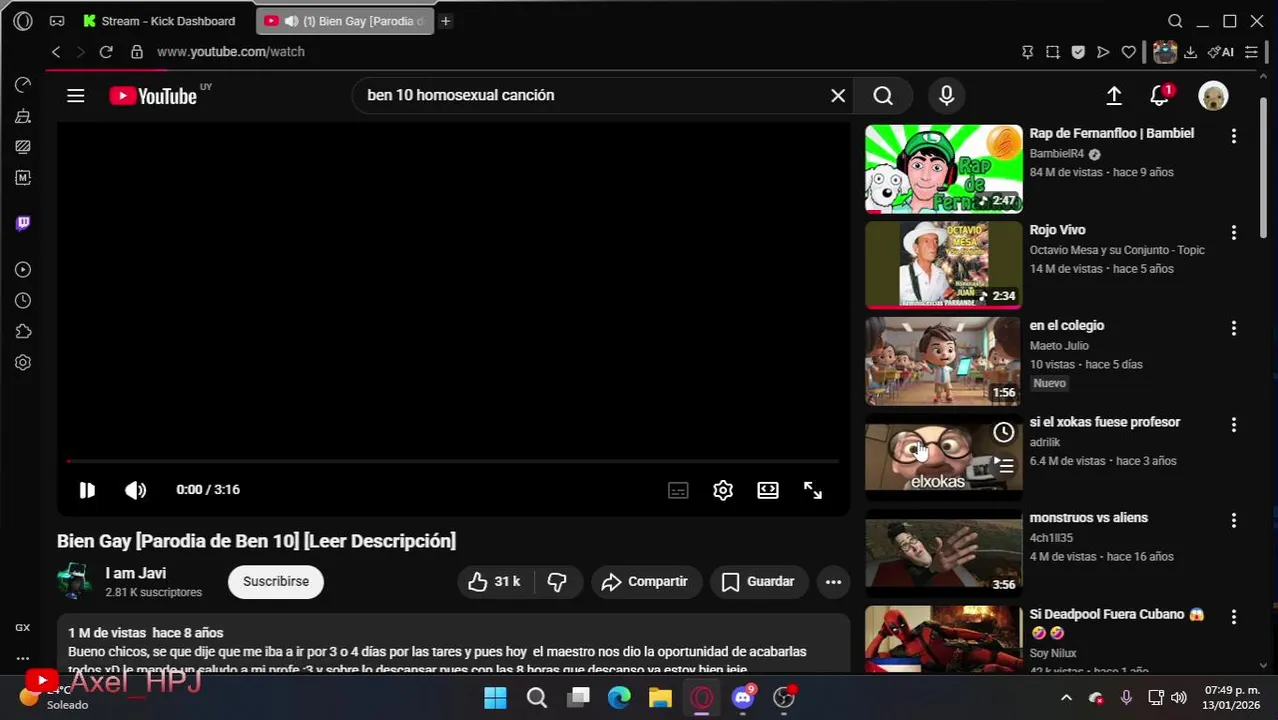Screen dimensions: 1278x720
Task: Show hidden system tray icons chevron
Action: 1066,698
